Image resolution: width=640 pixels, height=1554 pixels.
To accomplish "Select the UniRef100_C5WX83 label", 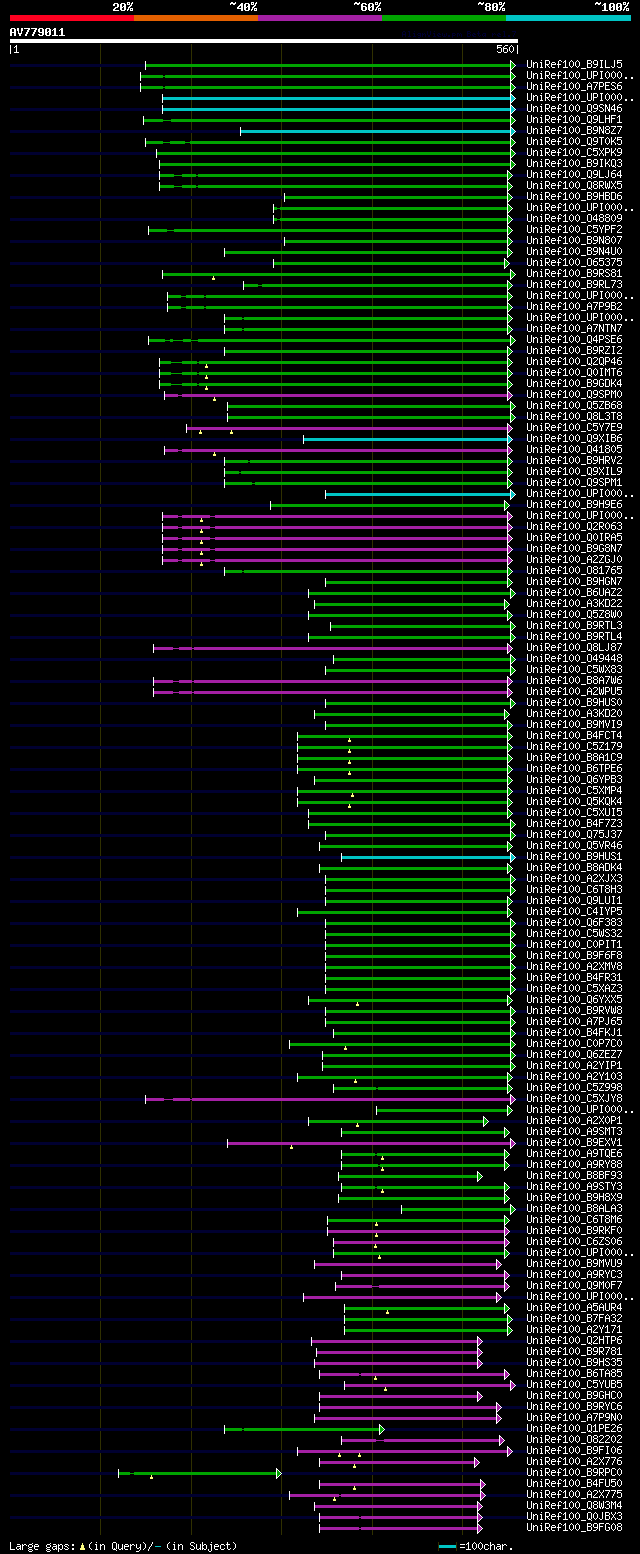I will pyautogui.click(x=574, y=669).
